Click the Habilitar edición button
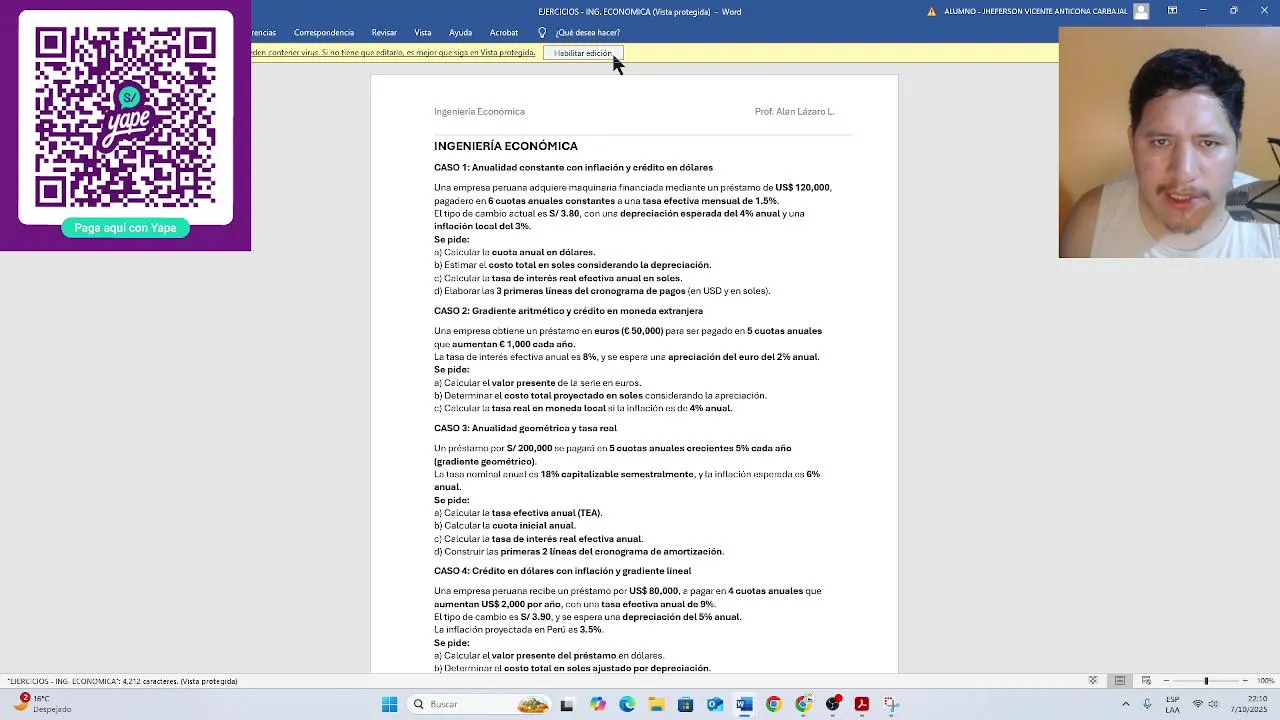The height and width of the screenshot is (720, 1280). point(583,53)
